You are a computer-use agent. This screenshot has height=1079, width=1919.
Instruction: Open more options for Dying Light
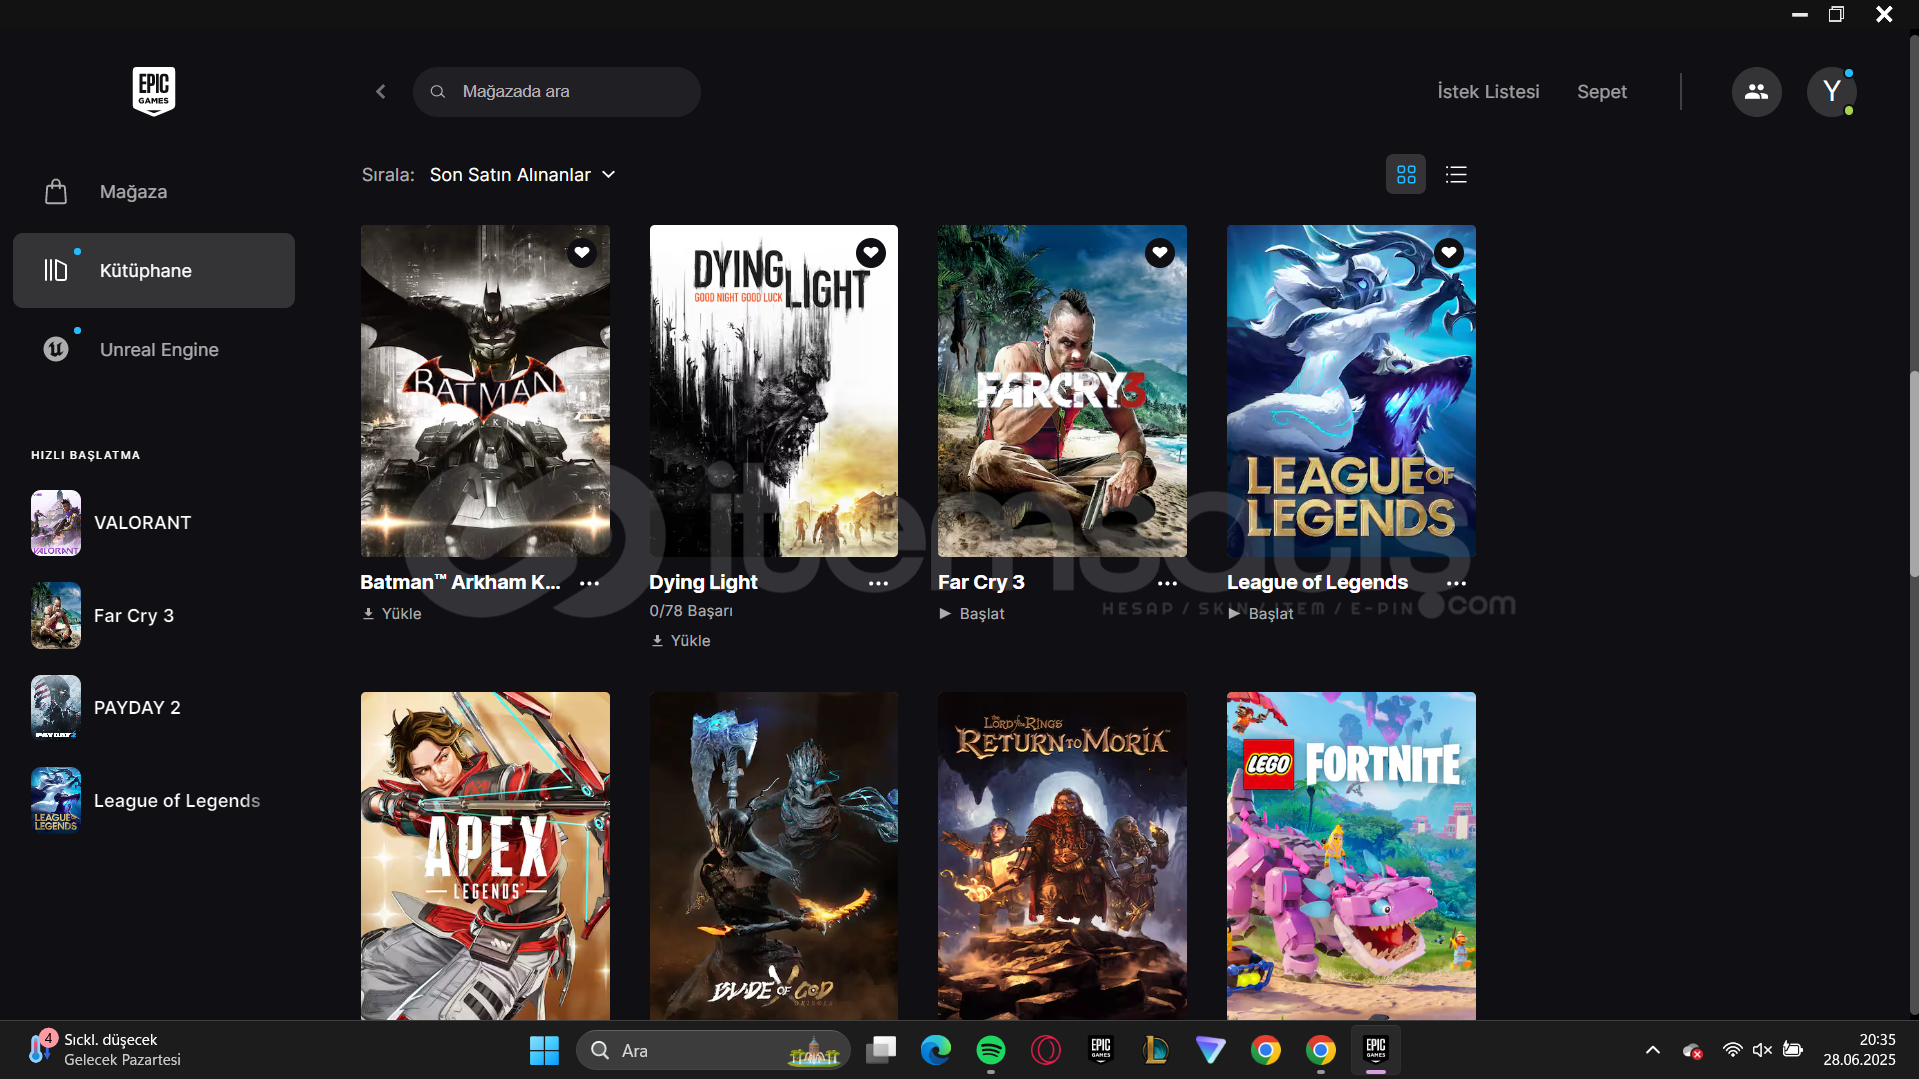(878, 583)
